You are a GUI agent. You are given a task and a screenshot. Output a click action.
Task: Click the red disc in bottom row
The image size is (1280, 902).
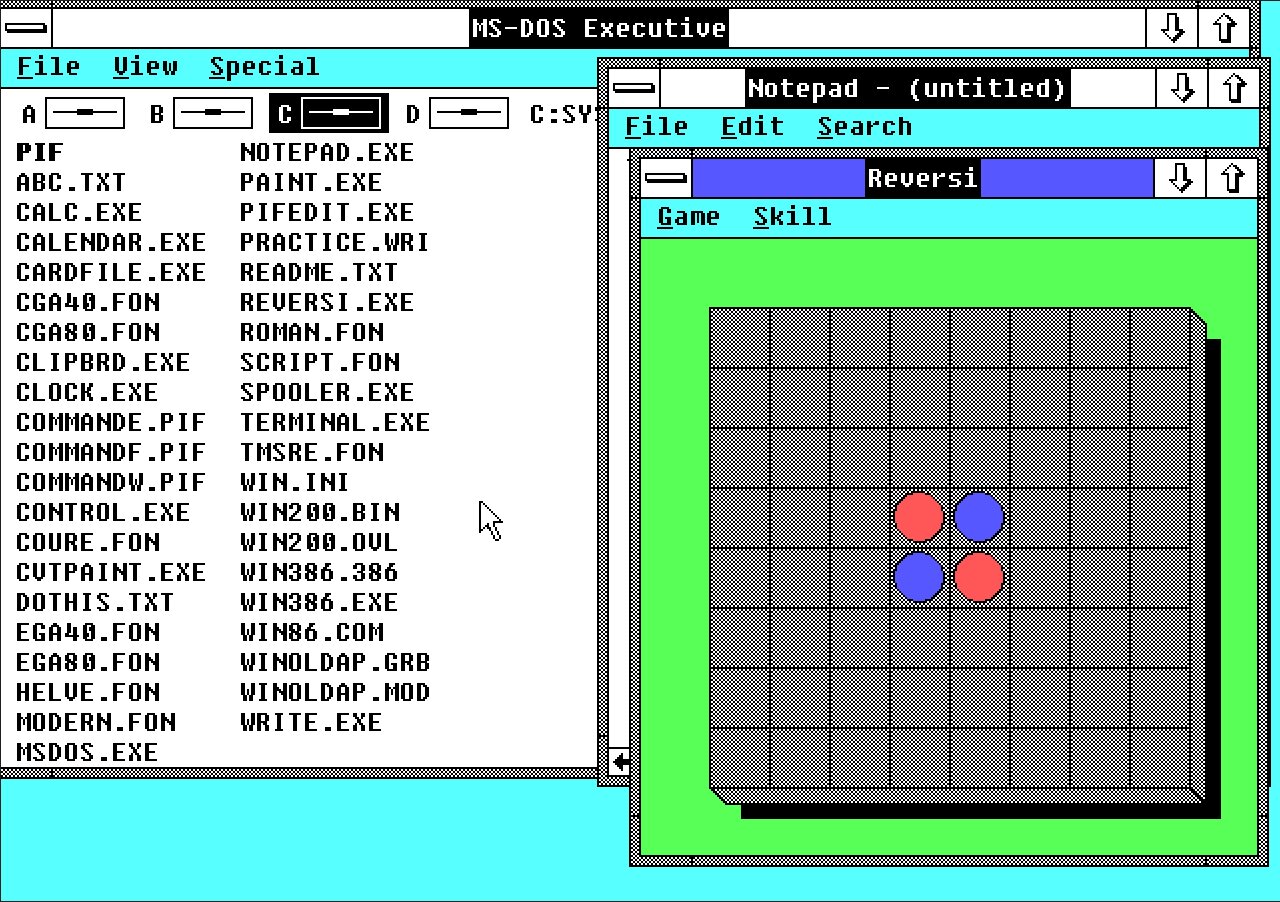[x=979, y=577]
